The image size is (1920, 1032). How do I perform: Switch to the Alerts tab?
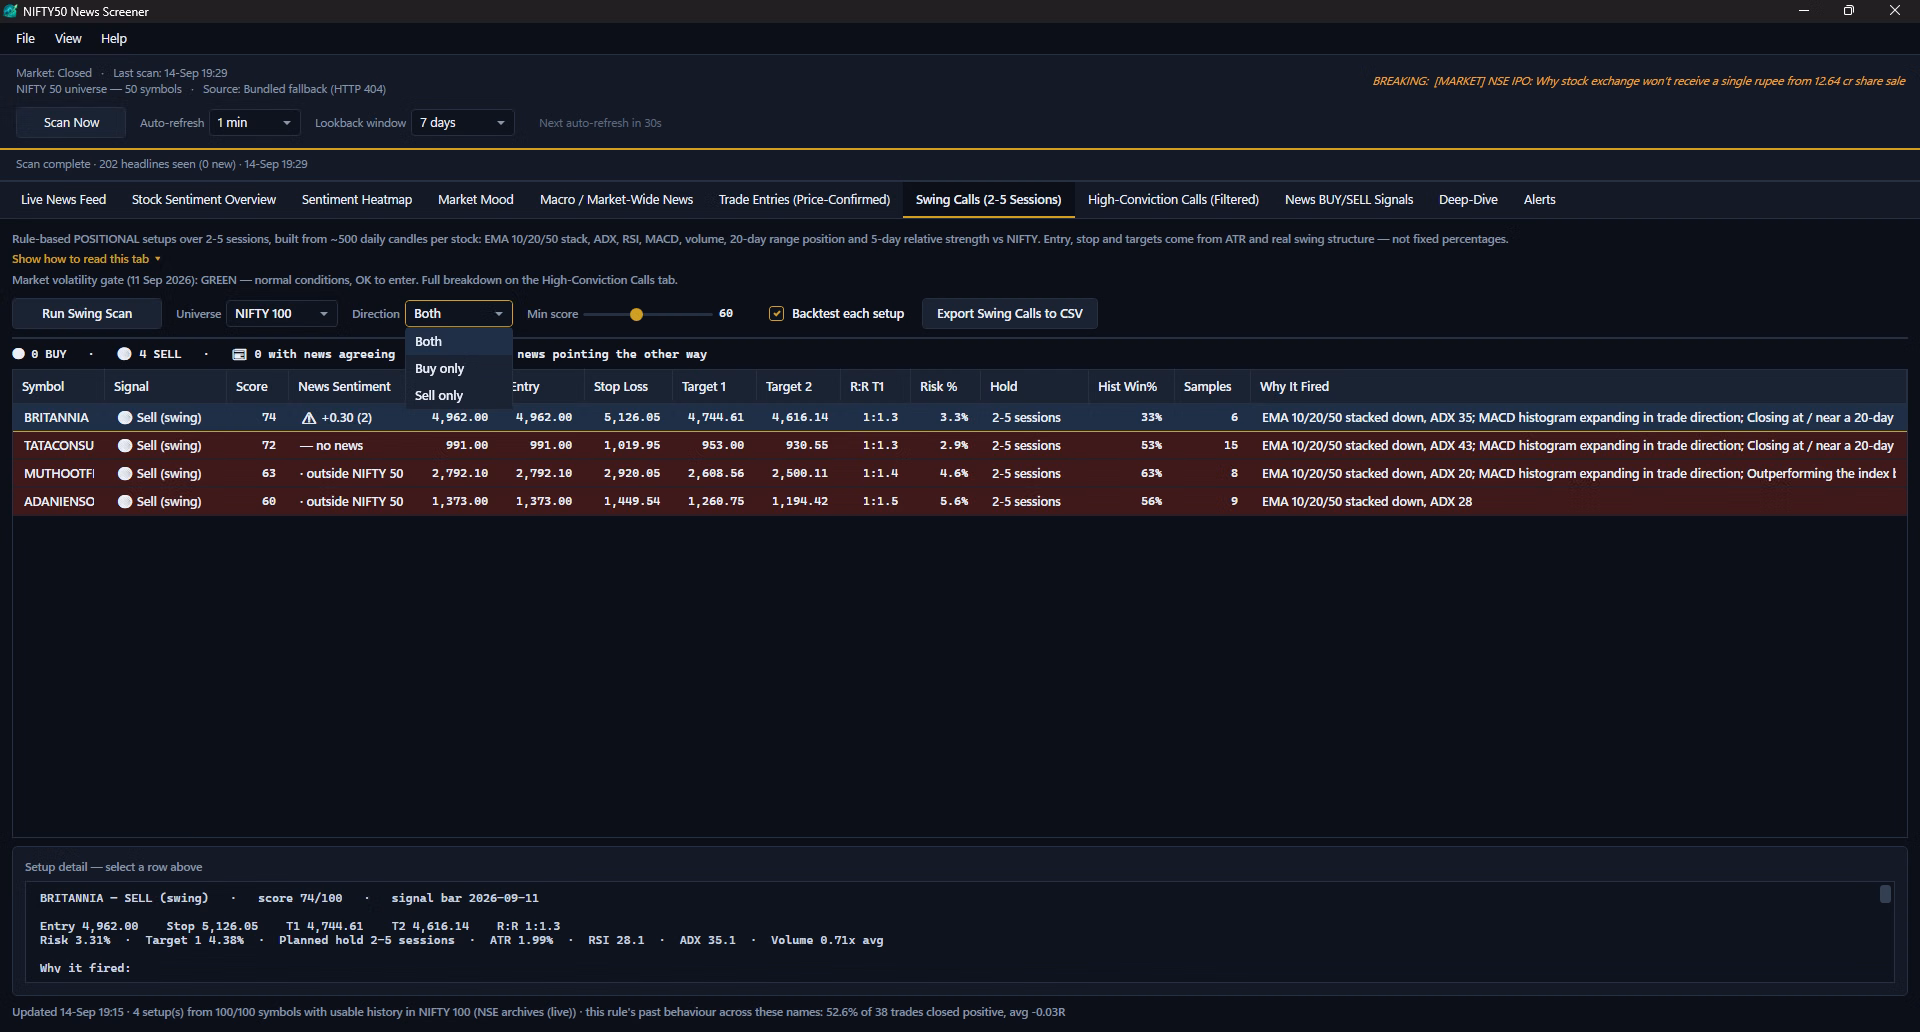(1539, 200)
